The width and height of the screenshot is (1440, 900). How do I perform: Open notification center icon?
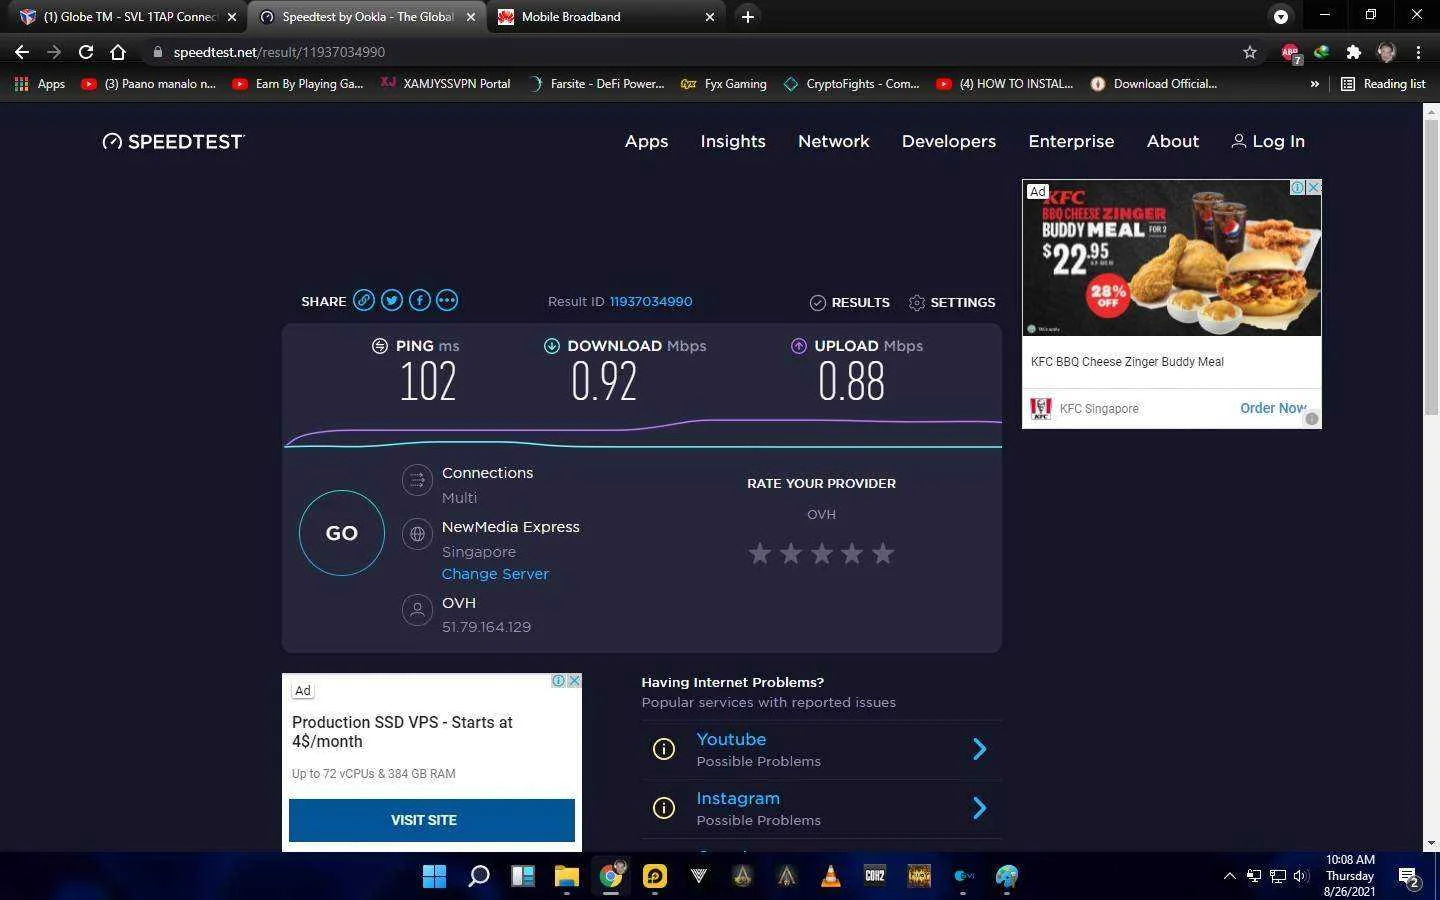tap(1410, 877)
